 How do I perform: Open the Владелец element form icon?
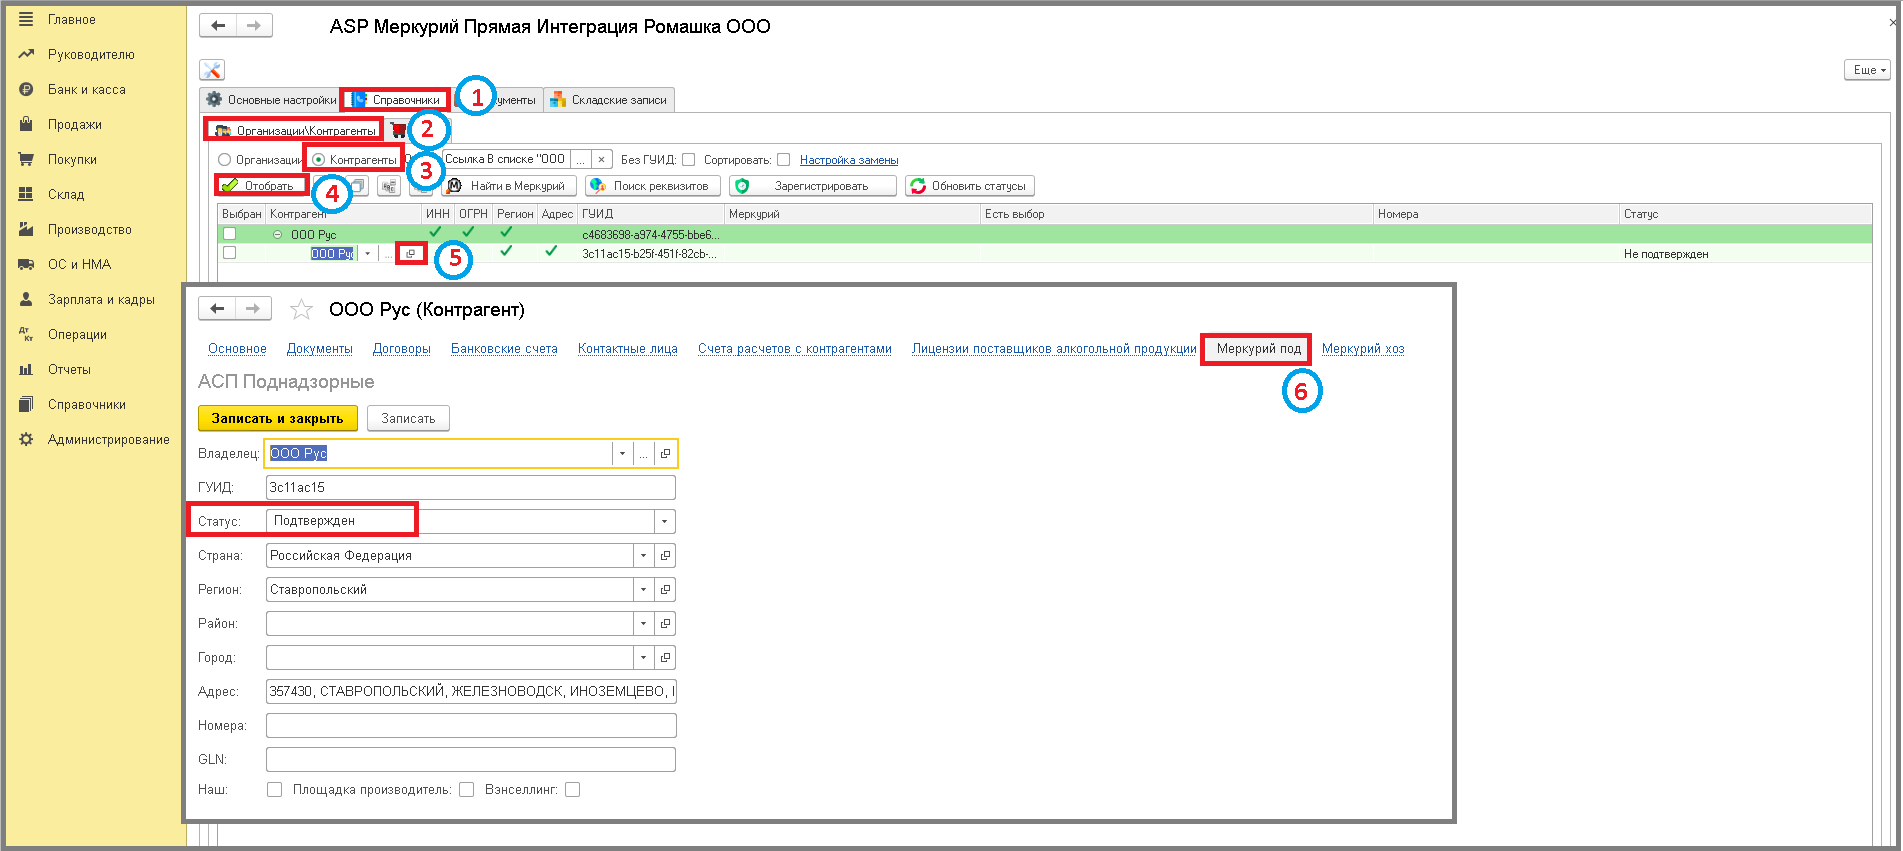coord(665,453)
